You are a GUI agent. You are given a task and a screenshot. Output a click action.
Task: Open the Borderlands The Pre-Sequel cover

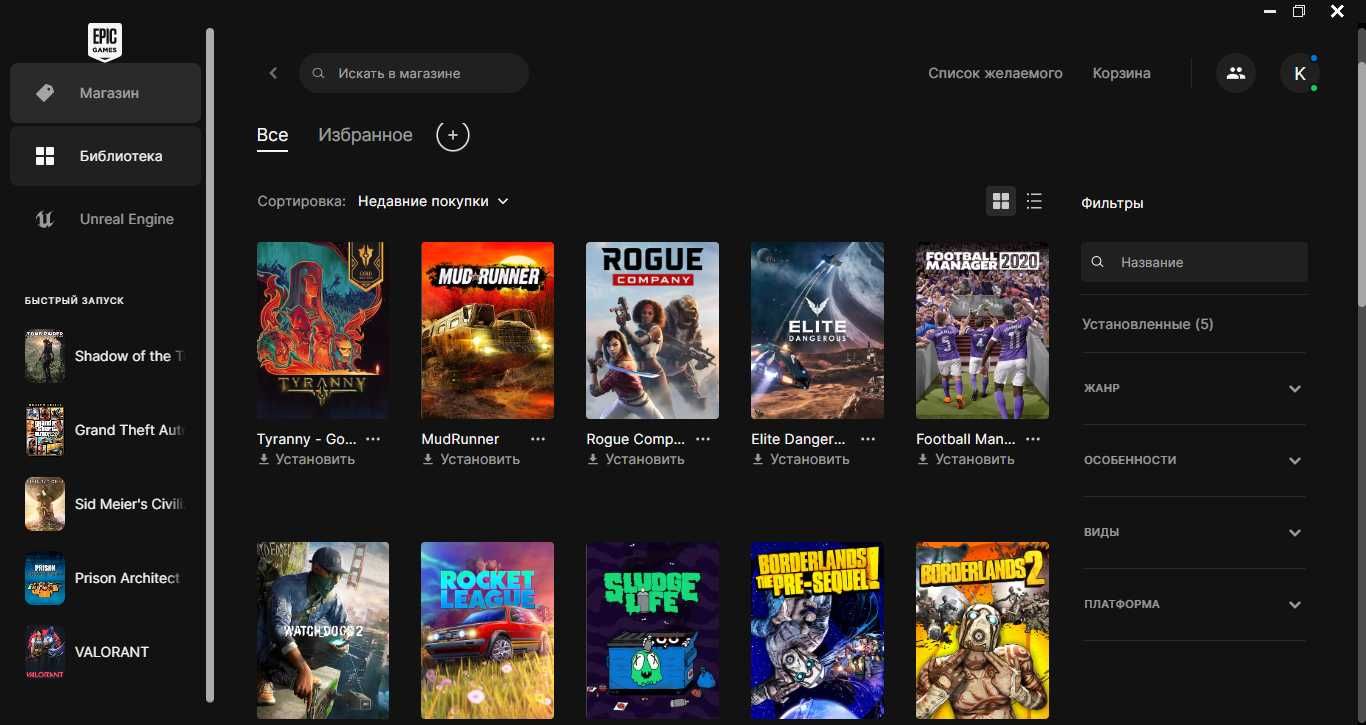pyautogui.click(x=817, y=630)
